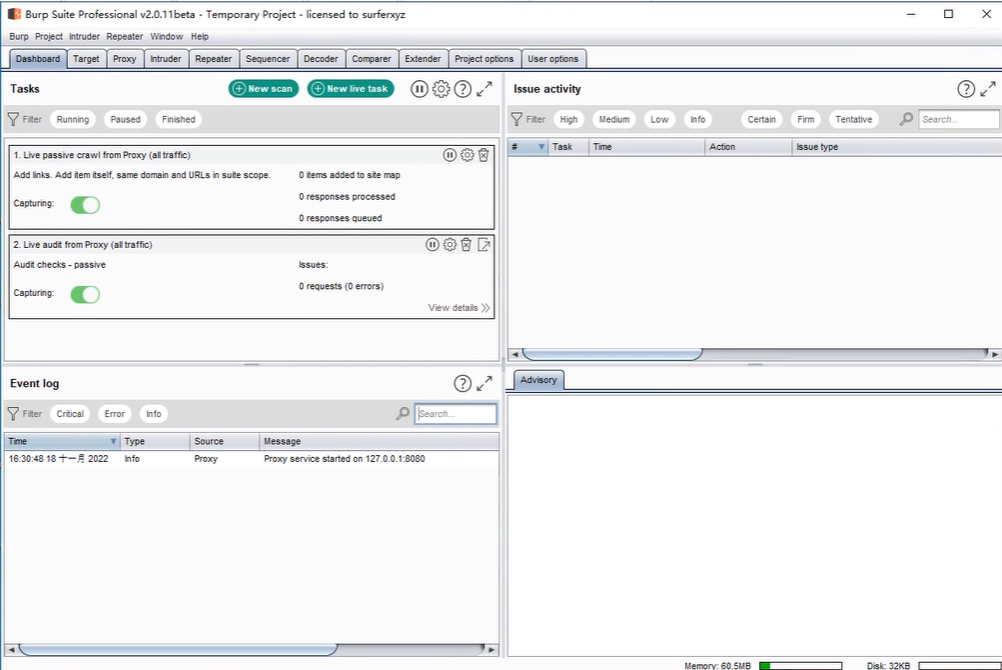Toggle the Medium severity issue filter
1002x670 pixels.
click(614, 119)
